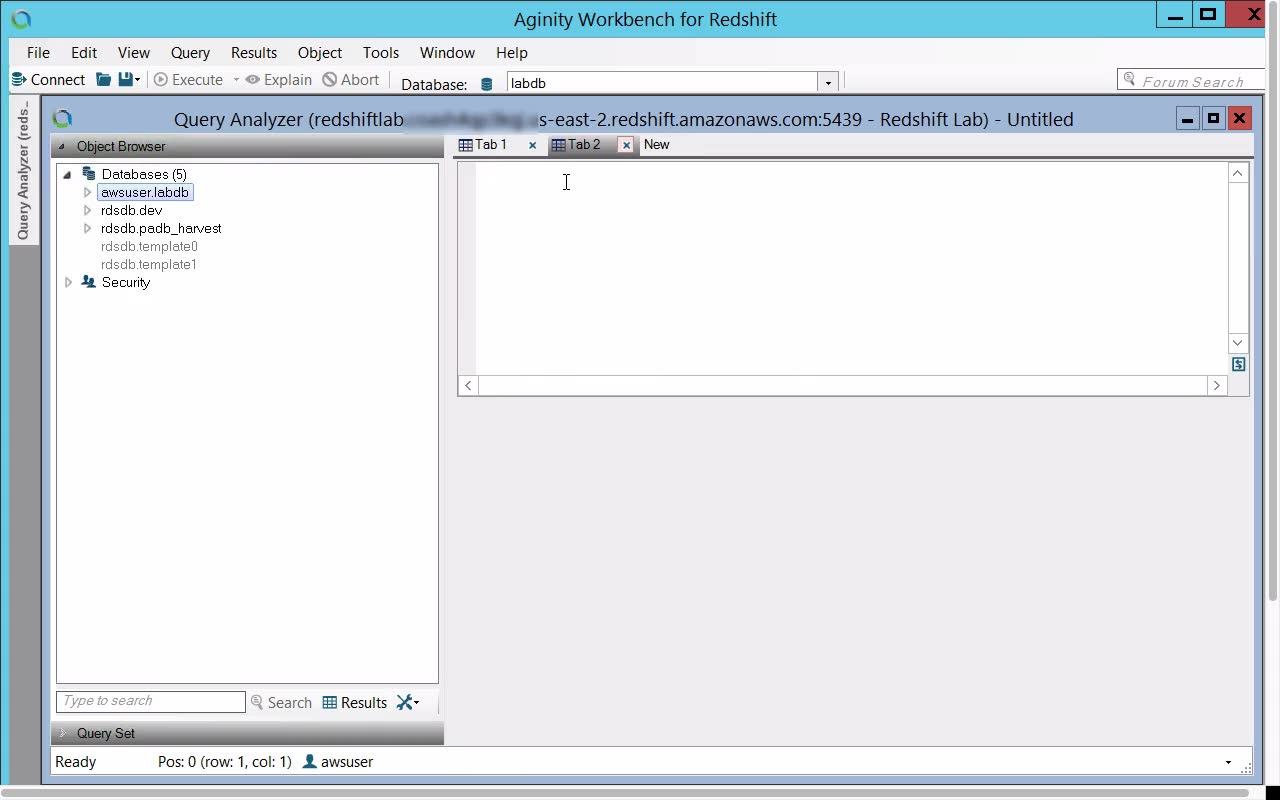Open the Execute options dropdown arrow
Viewport: 1280px width, 800px height.
pyautogui.click(x=236, y=80)
